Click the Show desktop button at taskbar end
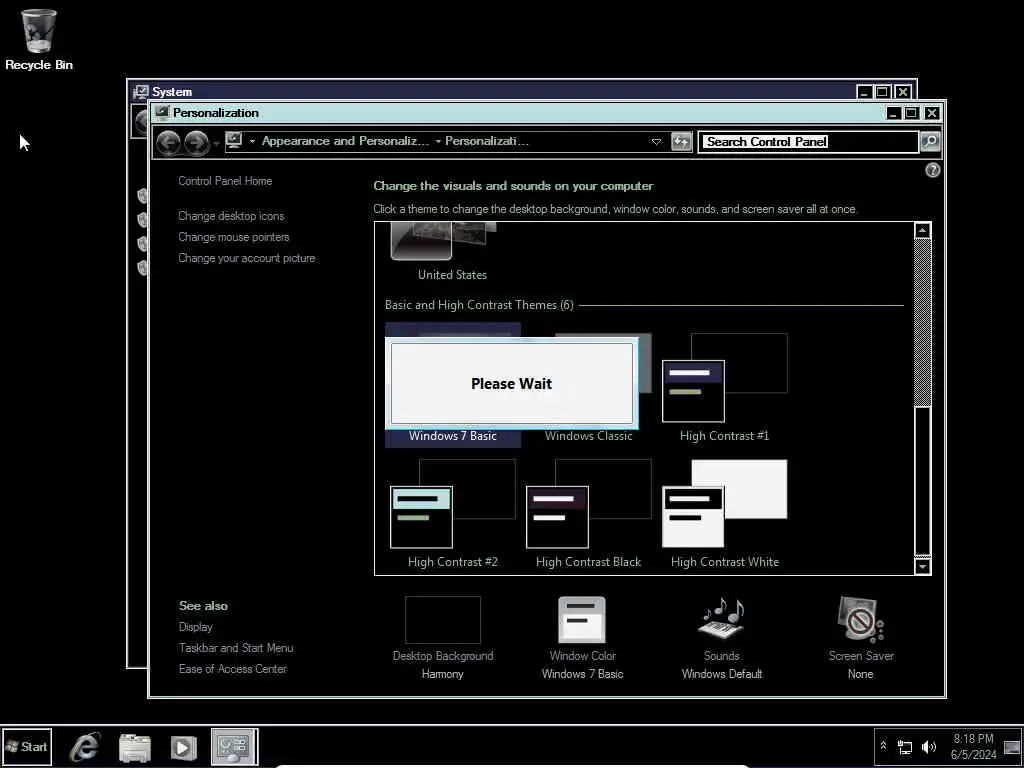 click(1012, 746)
